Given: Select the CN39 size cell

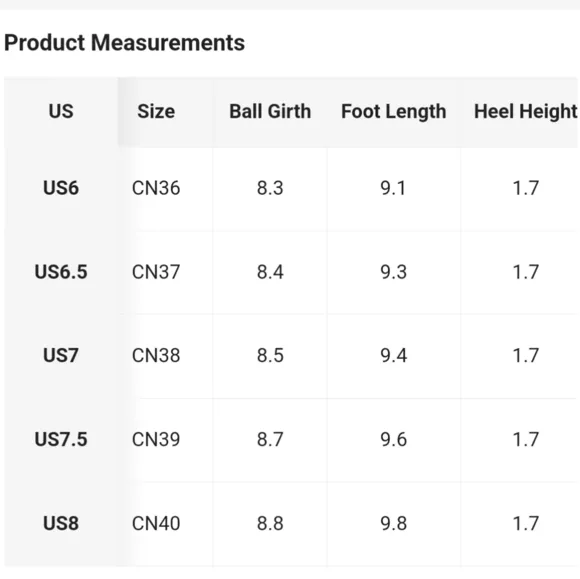Looking at the screenshot, I should click(x=156, y=440).
